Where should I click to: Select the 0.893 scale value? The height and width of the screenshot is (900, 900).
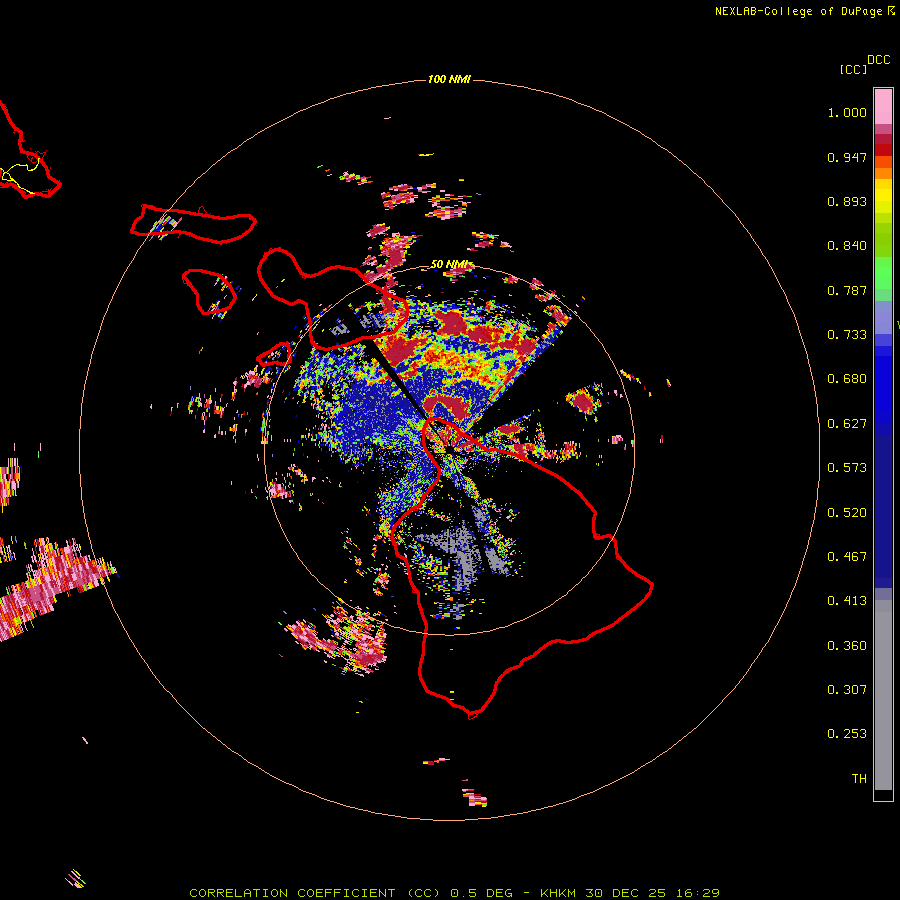(847, 201)
